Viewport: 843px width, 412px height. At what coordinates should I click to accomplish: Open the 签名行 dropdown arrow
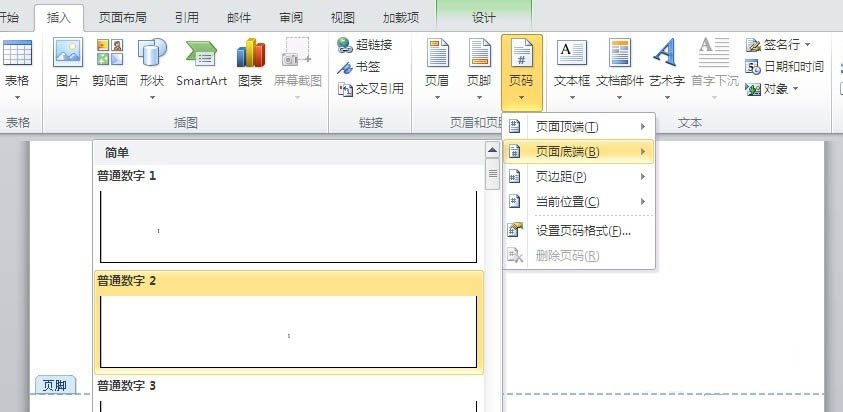(x=807, y=45)
